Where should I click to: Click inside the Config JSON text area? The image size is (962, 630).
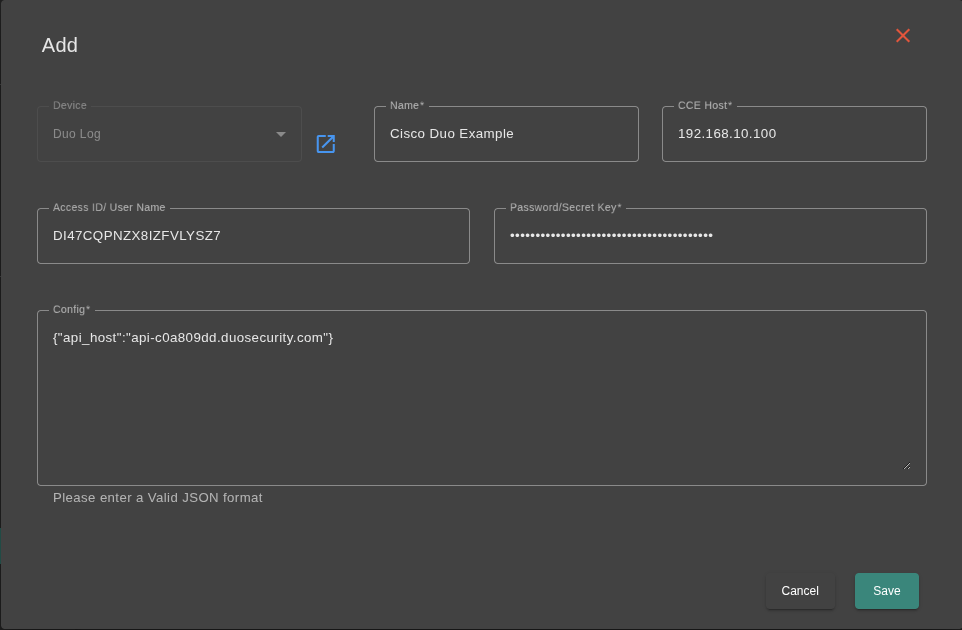[x=482, y=398]
